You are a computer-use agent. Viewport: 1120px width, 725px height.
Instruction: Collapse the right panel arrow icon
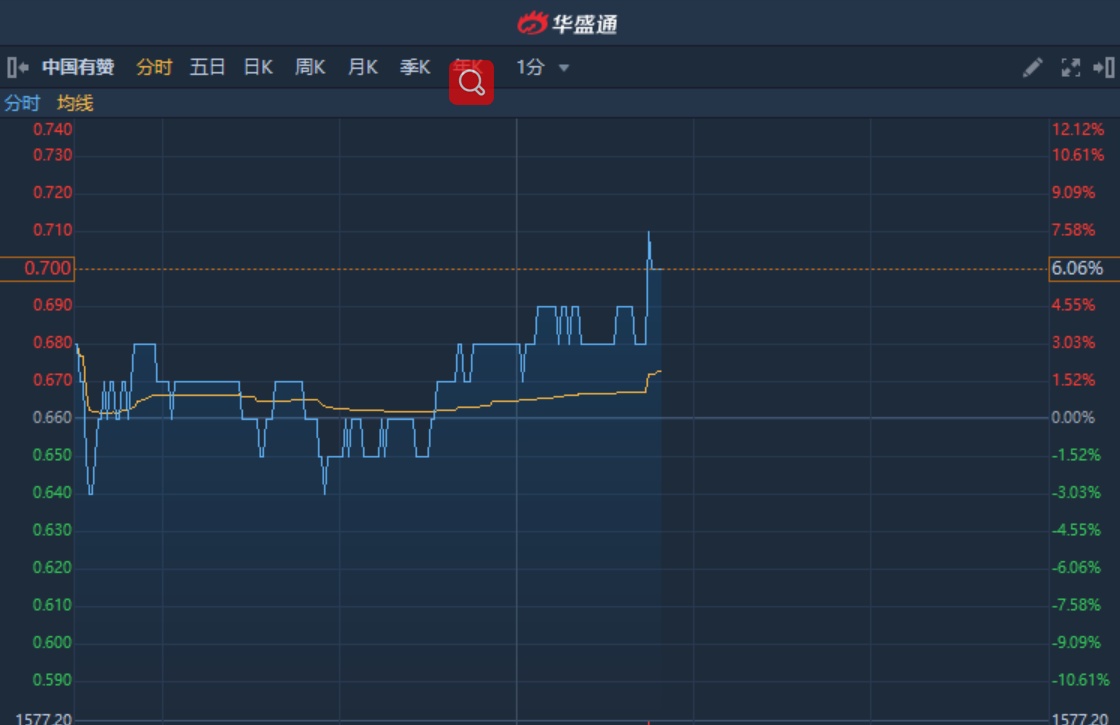pyautogui.click(x=1104, y=67)
